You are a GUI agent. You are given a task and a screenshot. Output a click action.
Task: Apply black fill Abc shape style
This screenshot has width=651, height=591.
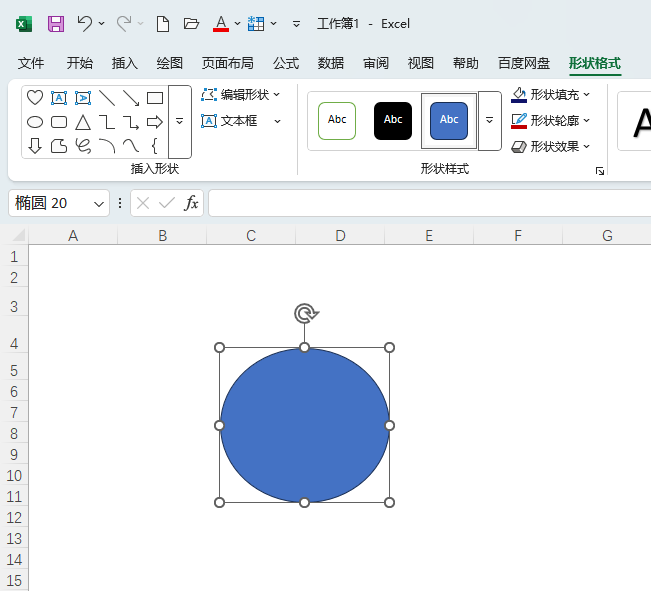pyautogui.click(x=393, y=120)
